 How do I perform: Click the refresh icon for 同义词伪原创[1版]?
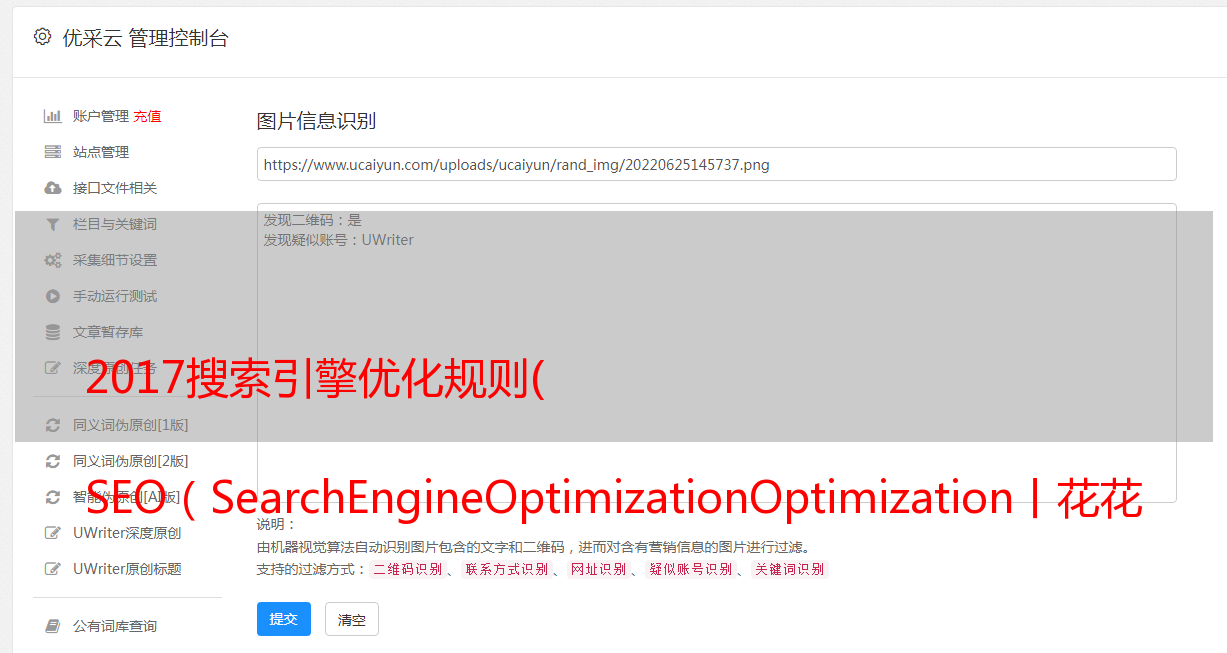(x=52, y=425)
